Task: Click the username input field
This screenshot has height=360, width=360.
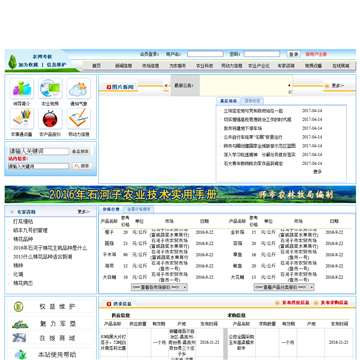Action: coord(205,54)
